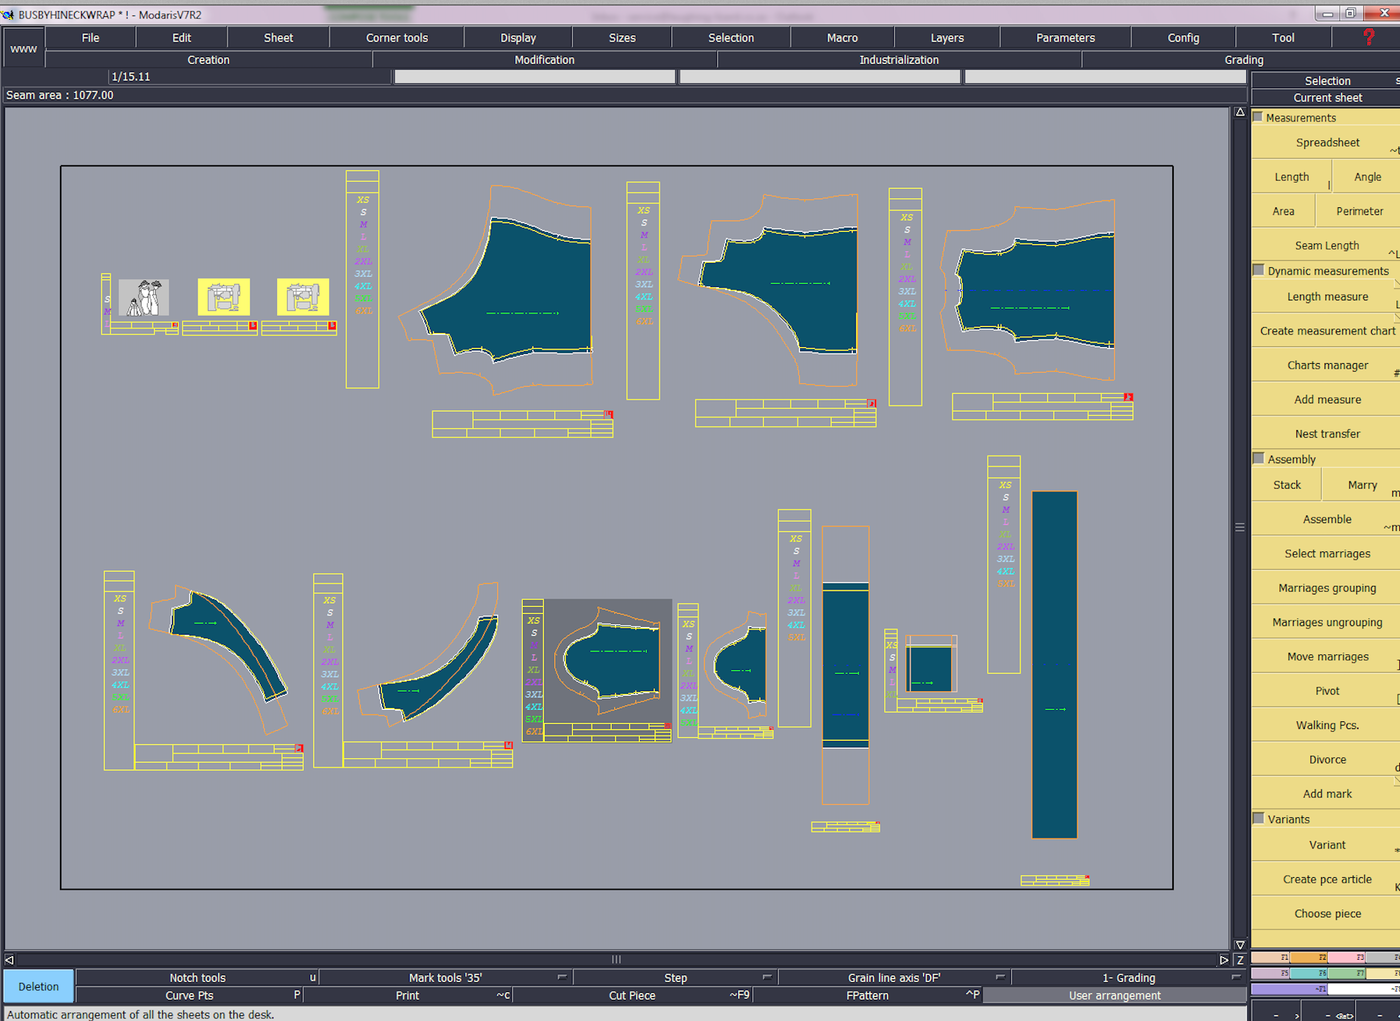Image resolution: width=1400 pixels, height=1021 pixels.
Task: Toggle the Dynamic measurements section checkbox
Action: pyautogui.click(x=1259, y=270)
